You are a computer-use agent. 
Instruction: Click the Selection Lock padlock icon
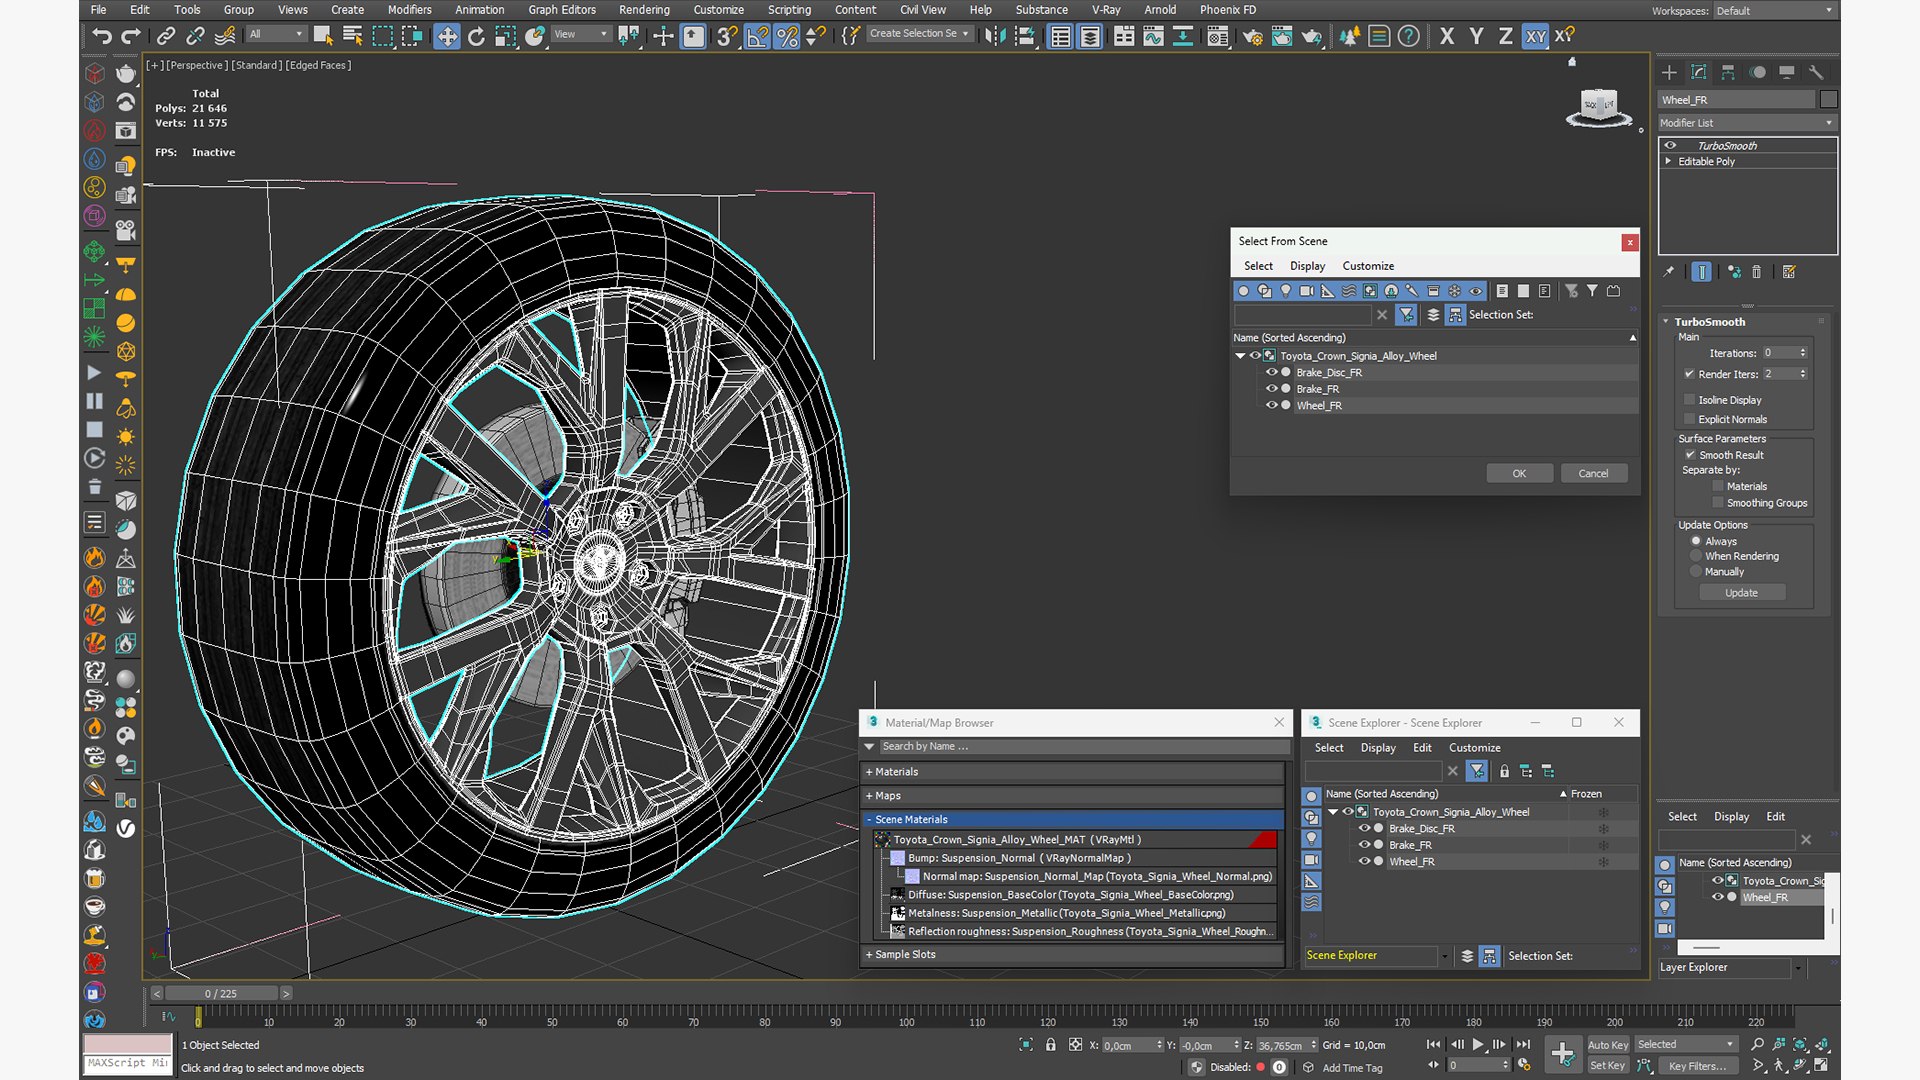tap(1050, 1045)
